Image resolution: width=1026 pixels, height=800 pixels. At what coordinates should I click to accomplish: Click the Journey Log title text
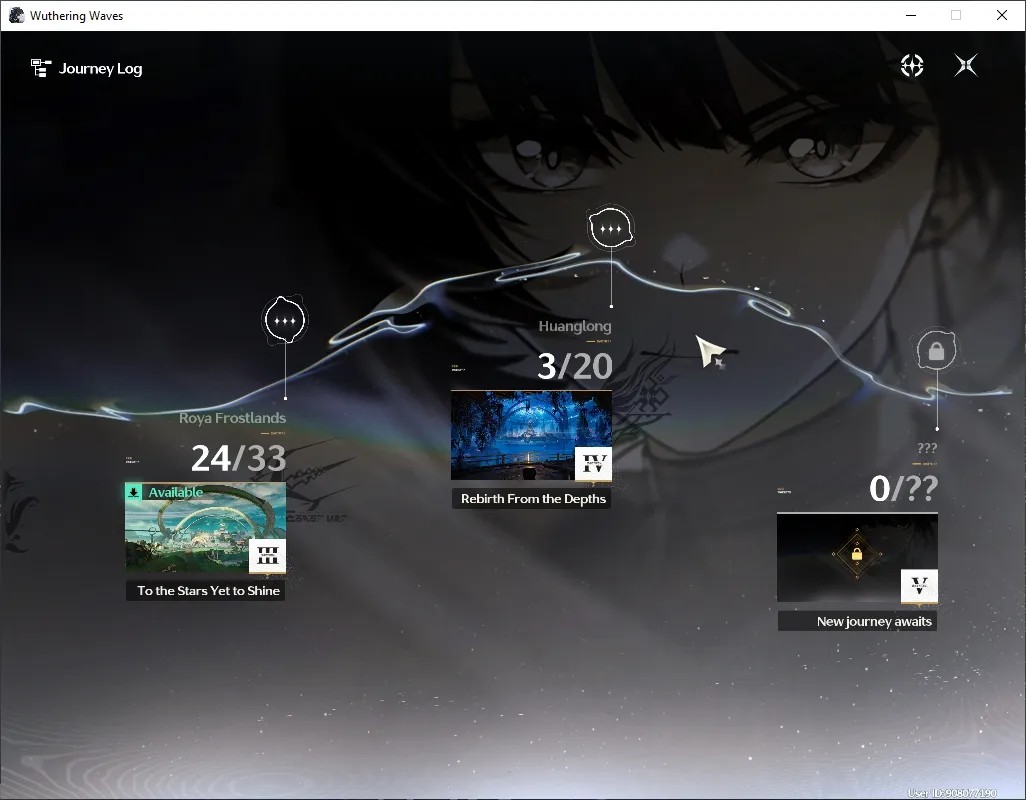[100, 69]
